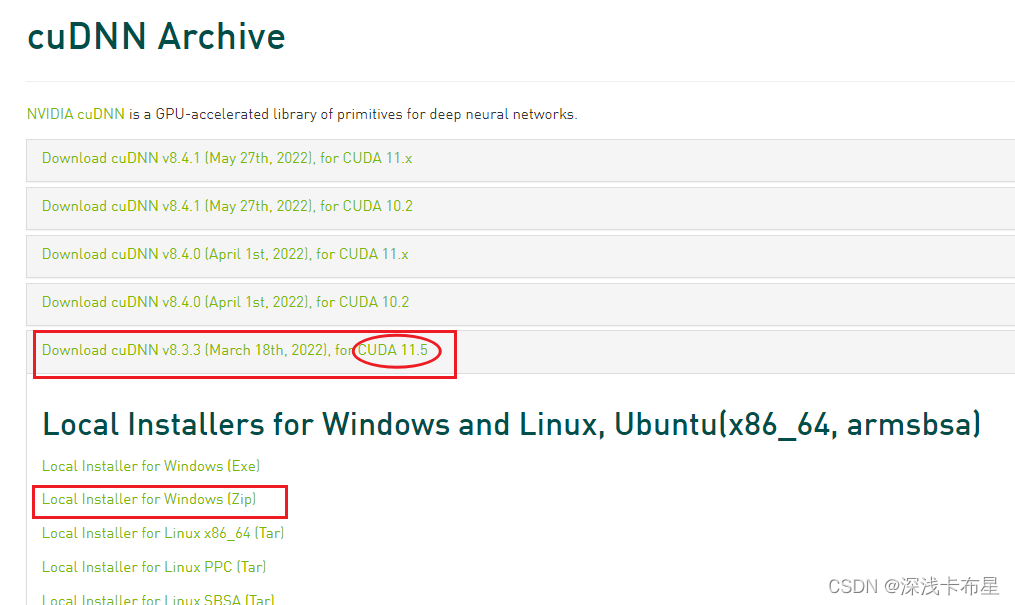The height and width of the screenshot is (605, 1015).
Task: Download Local Installer for Windows (Zip)
Action: coord(149,499)
